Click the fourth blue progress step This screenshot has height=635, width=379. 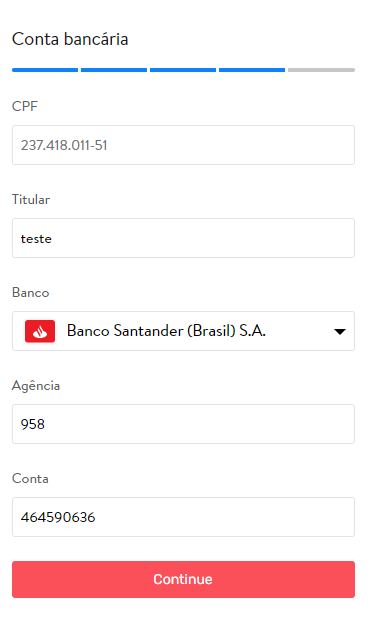252,70
